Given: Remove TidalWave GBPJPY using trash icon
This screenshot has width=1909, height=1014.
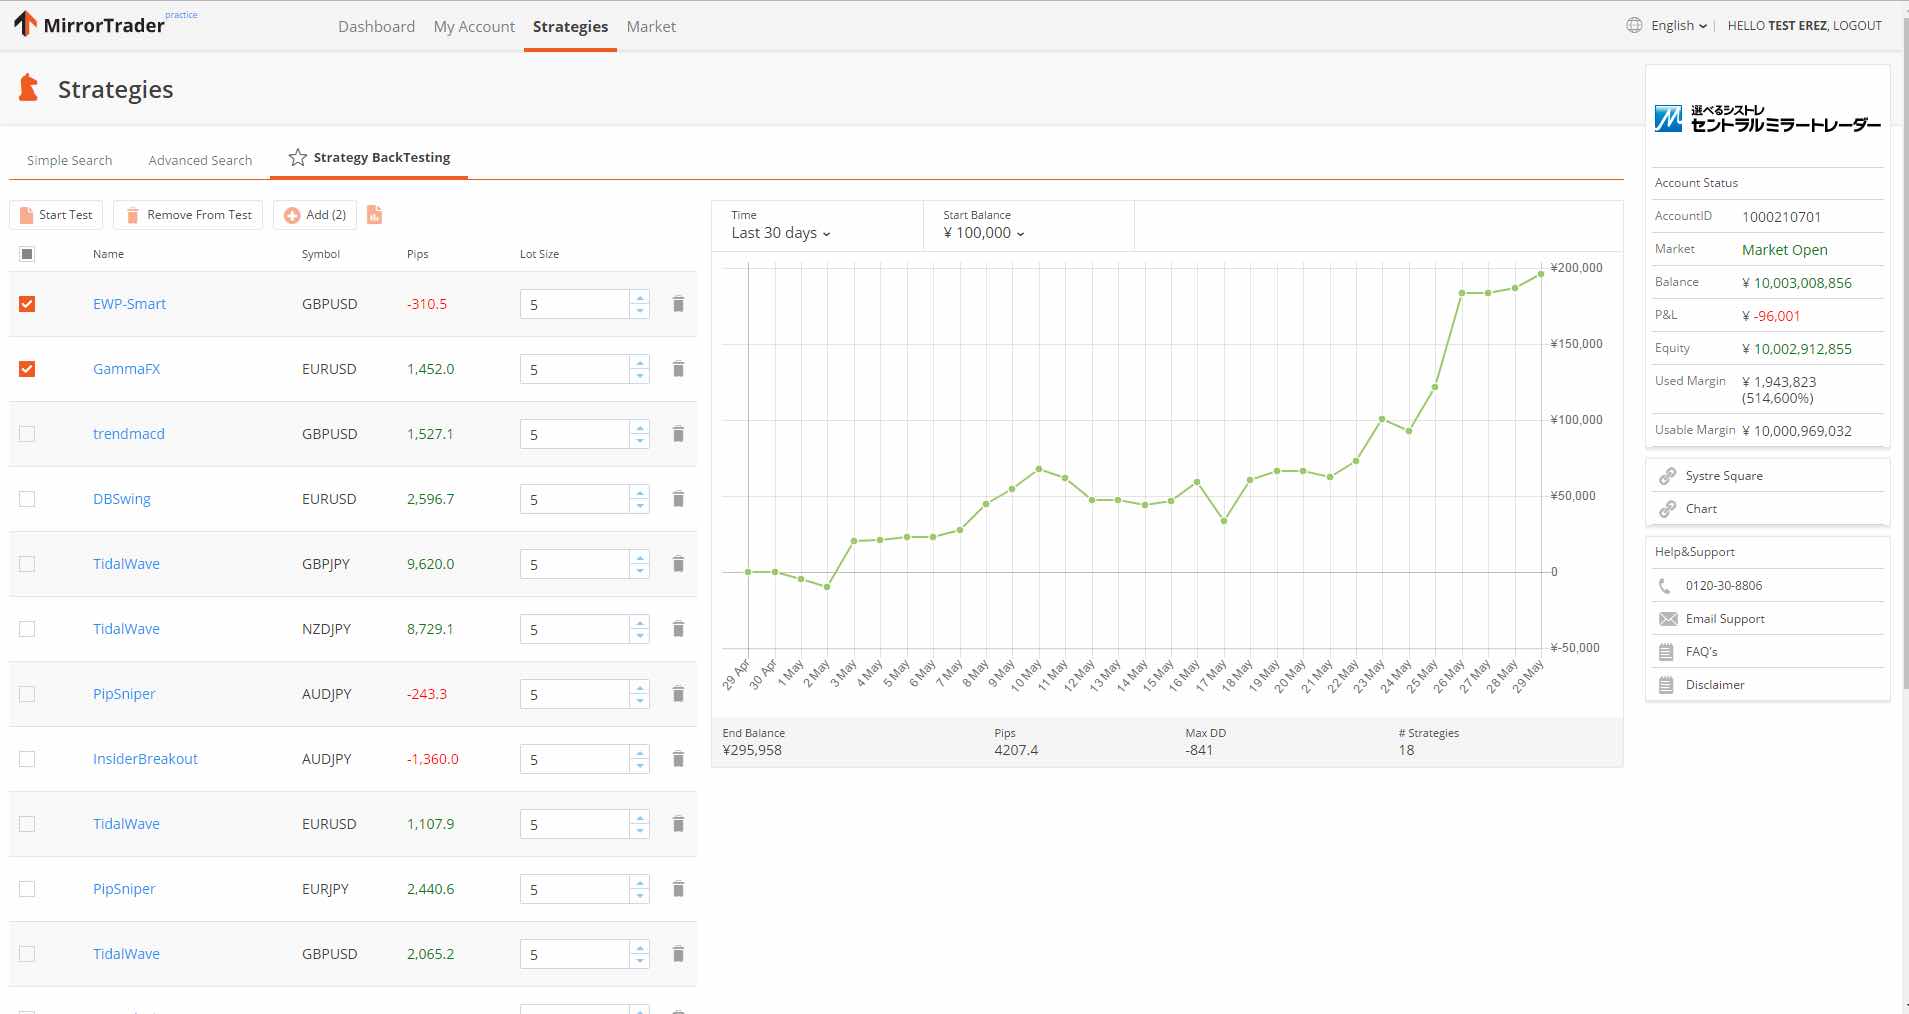Looking at the screenshot, I should pos(678,564).
